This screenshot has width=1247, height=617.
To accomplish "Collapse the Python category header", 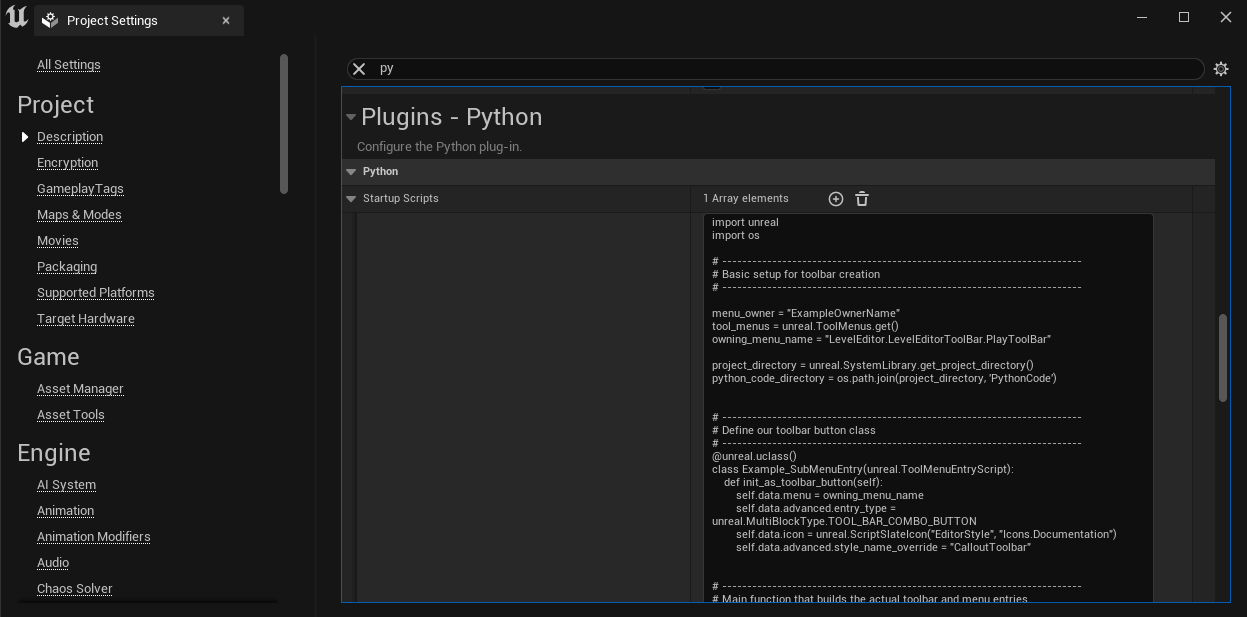I will tap(351, 172).
